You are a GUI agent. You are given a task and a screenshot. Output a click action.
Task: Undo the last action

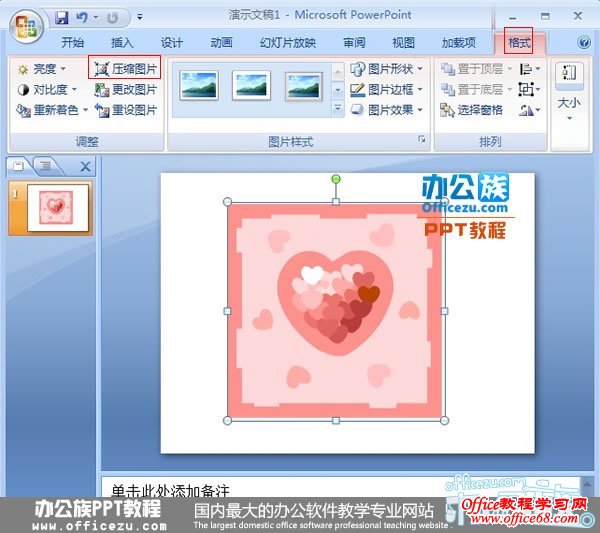(82, 17)
